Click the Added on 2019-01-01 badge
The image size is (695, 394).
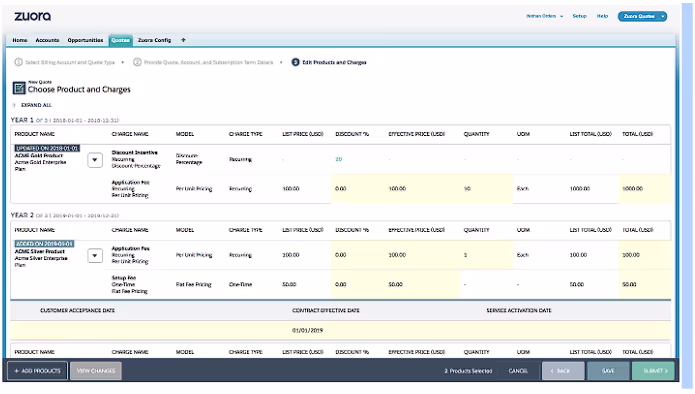(x=44, y=244)
